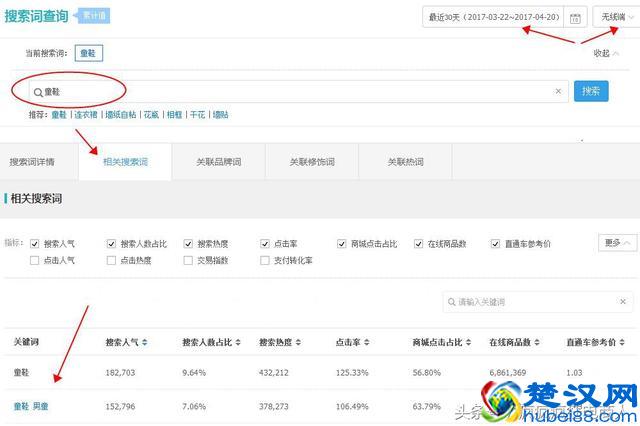
Task: Open the 关联热词 tab
Action: tap(405, 162)
